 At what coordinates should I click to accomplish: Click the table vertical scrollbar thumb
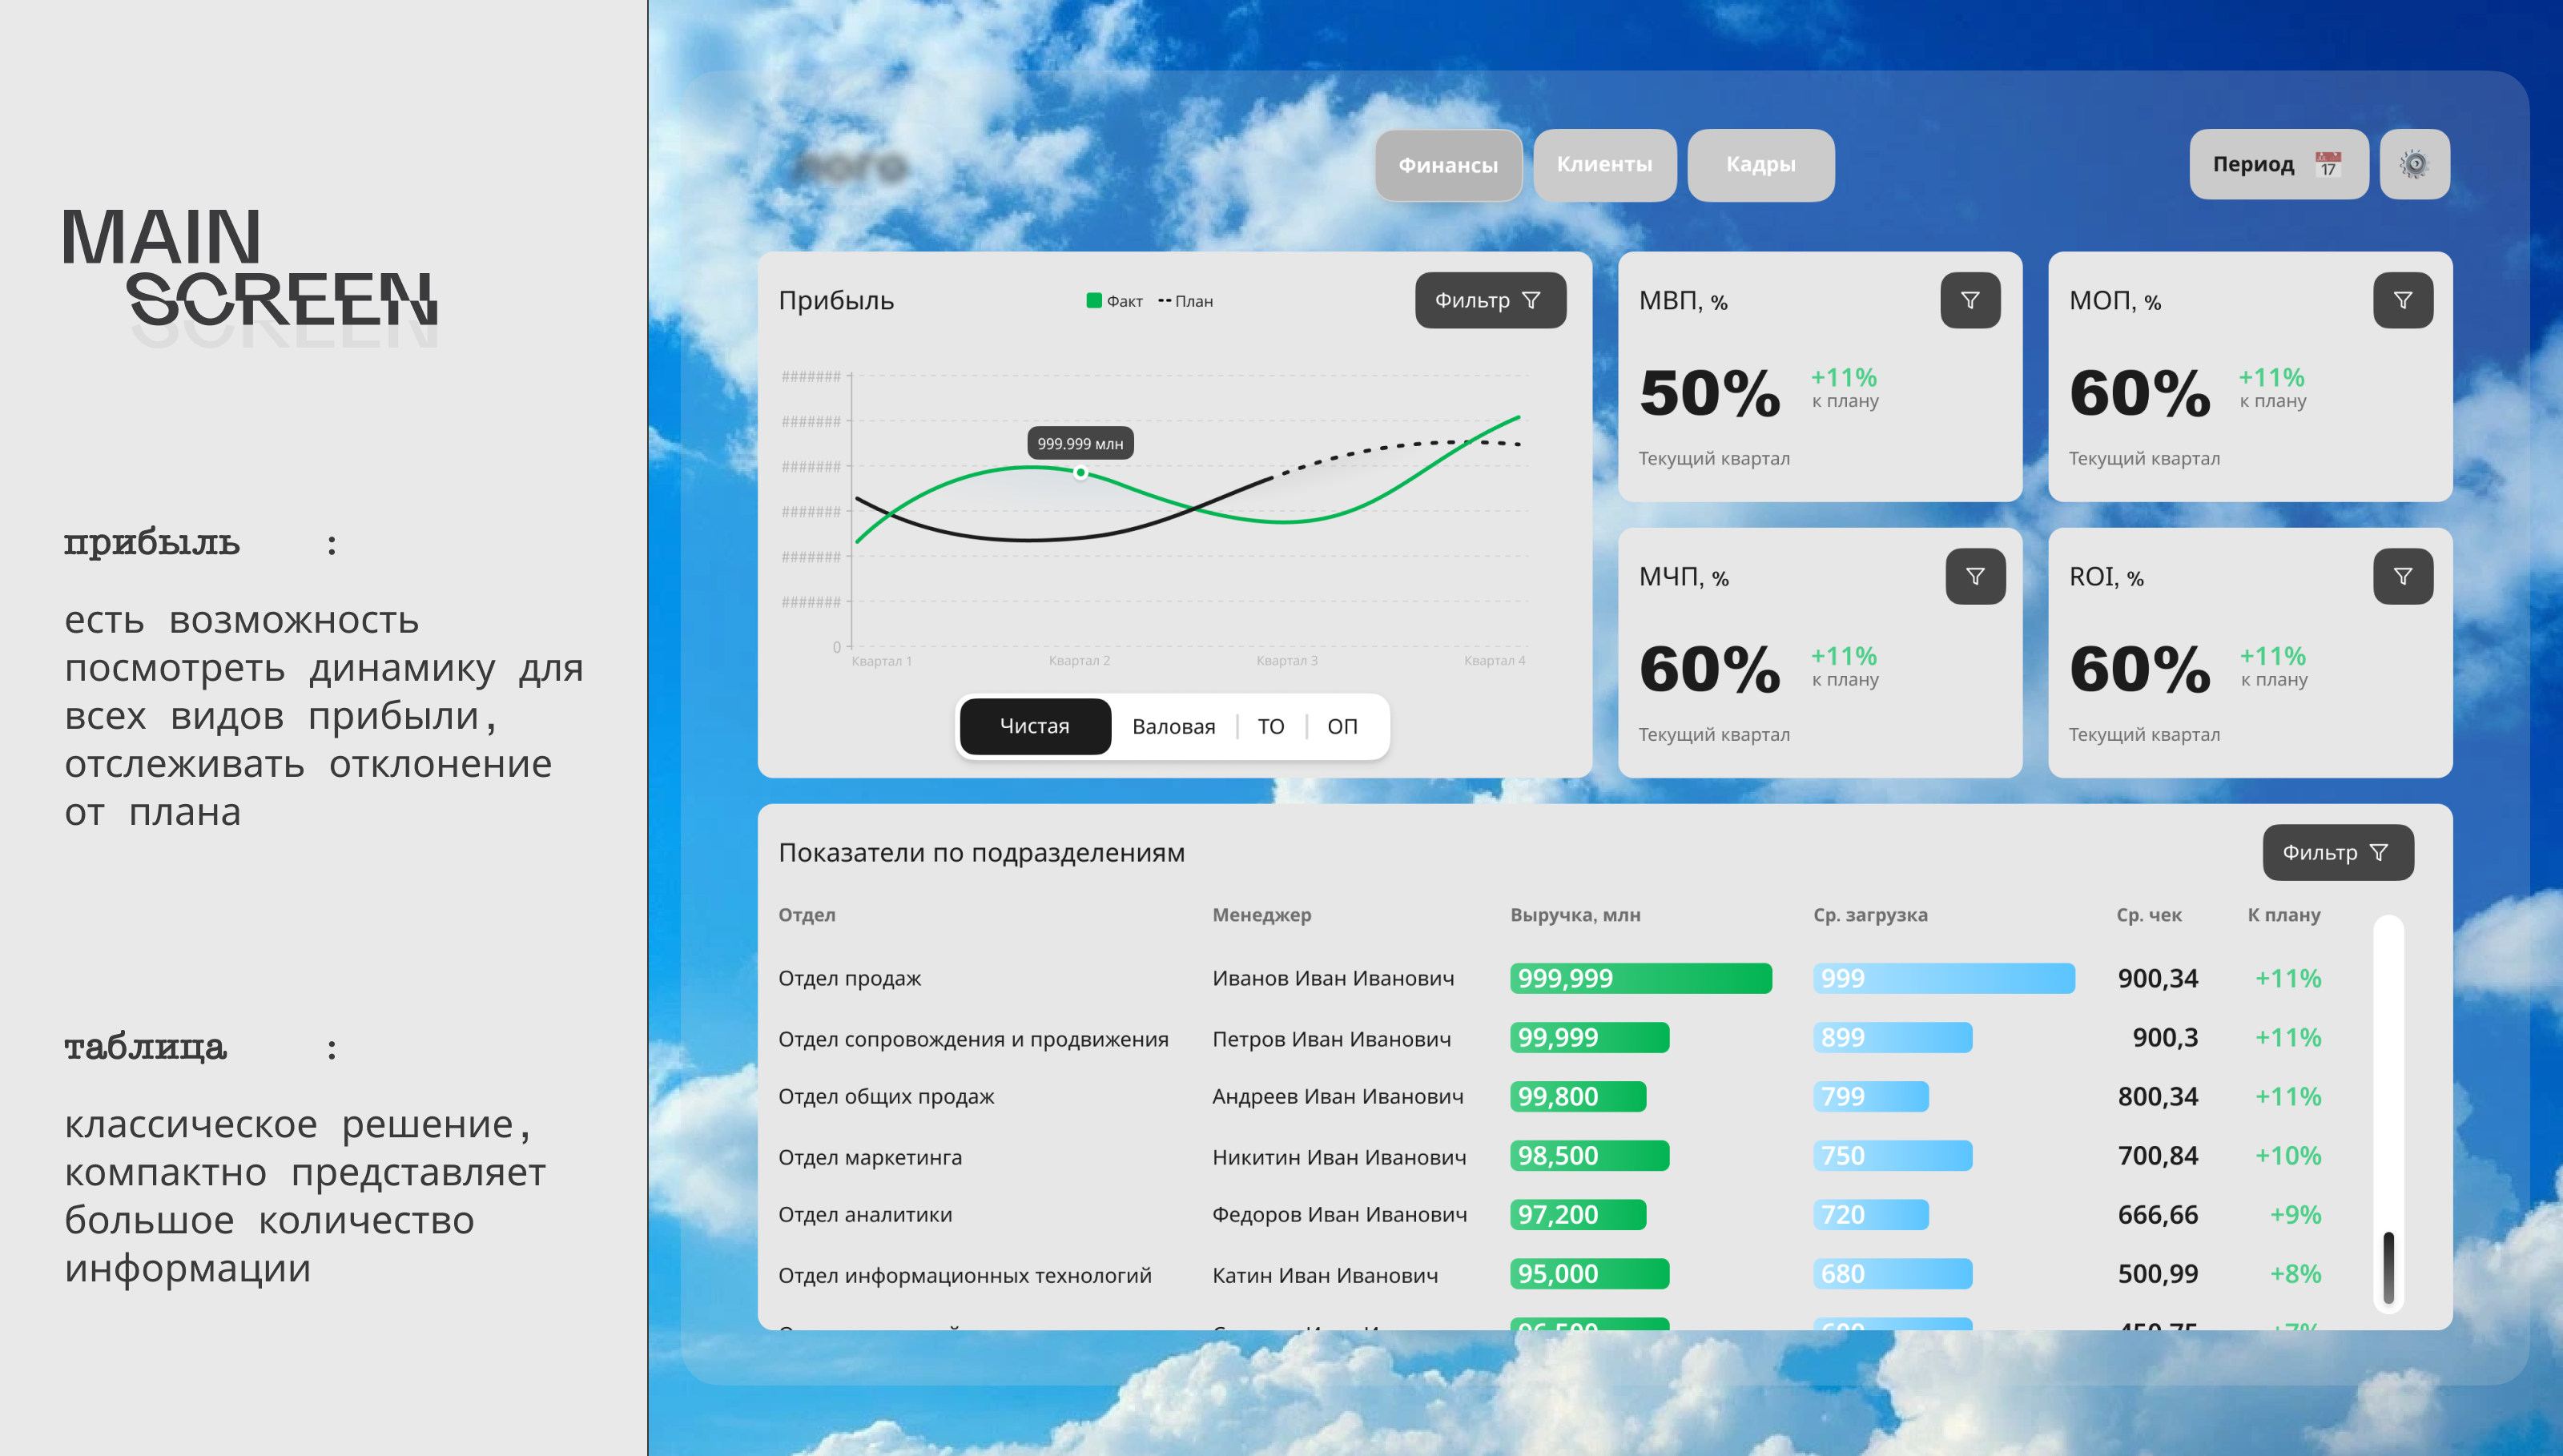(2388, 1267)
